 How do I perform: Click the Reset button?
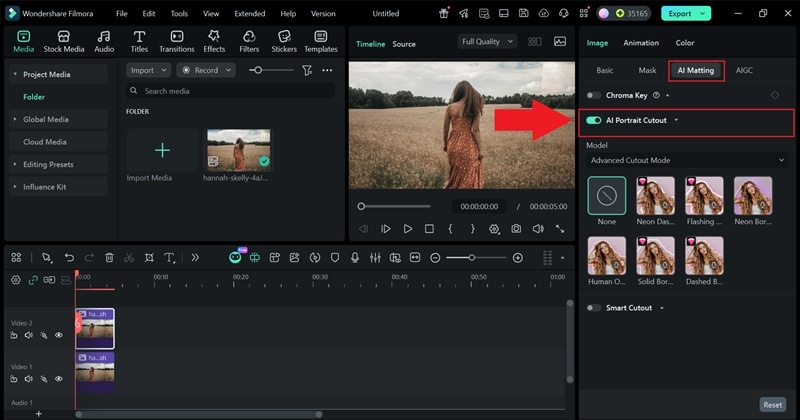pyautogui.click(x=772, y=405)
